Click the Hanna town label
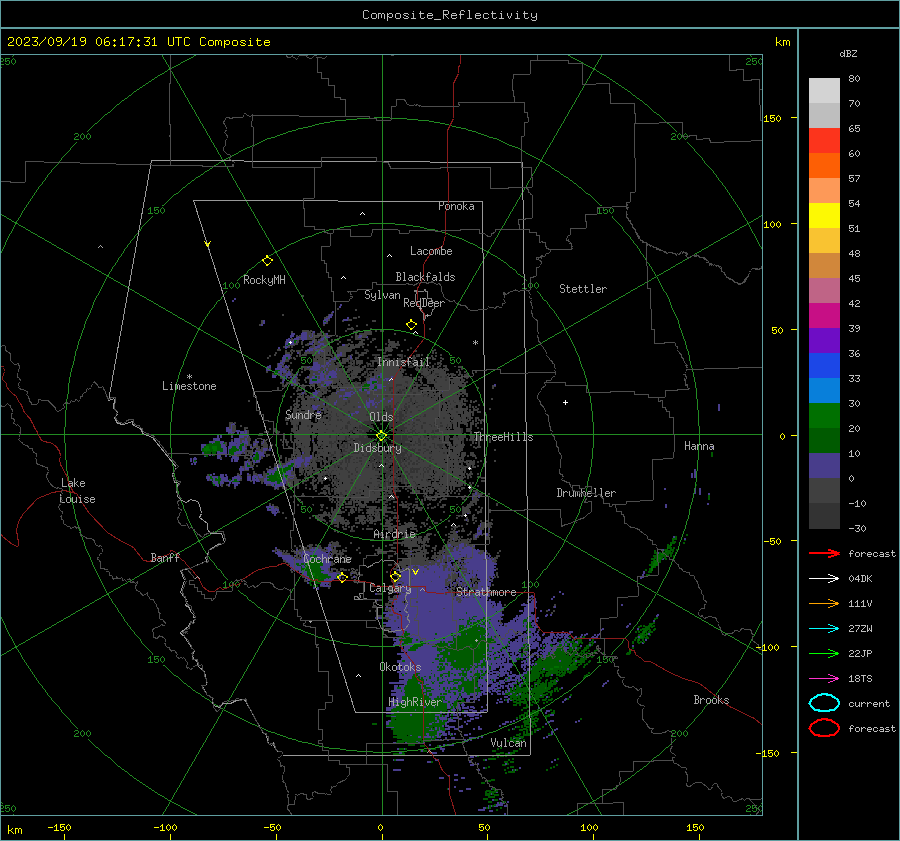The image size is (900, 841). [x=699, y=446]
